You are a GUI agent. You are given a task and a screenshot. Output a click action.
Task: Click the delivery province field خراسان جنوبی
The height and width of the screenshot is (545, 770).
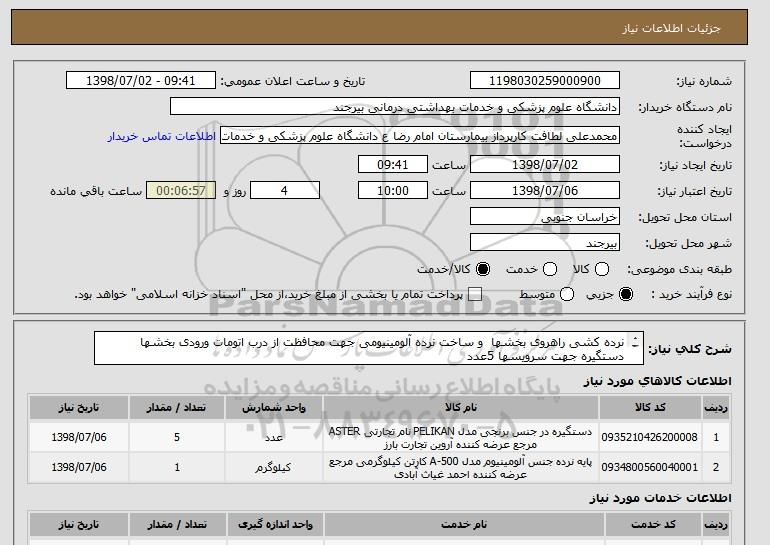tap(545, 217)
